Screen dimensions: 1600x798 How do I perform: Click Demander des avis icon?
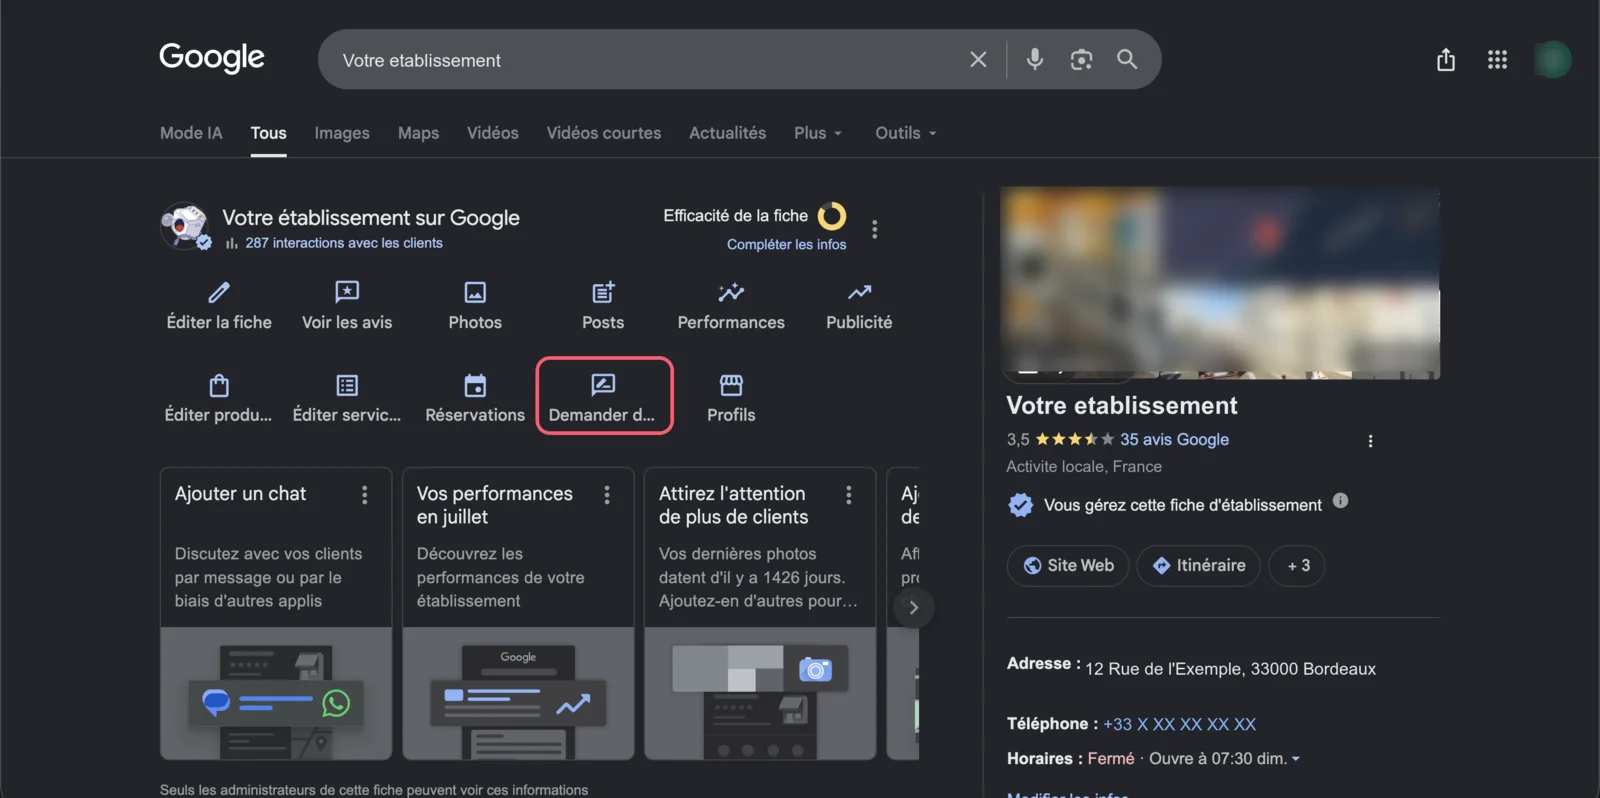click(603, 384)
